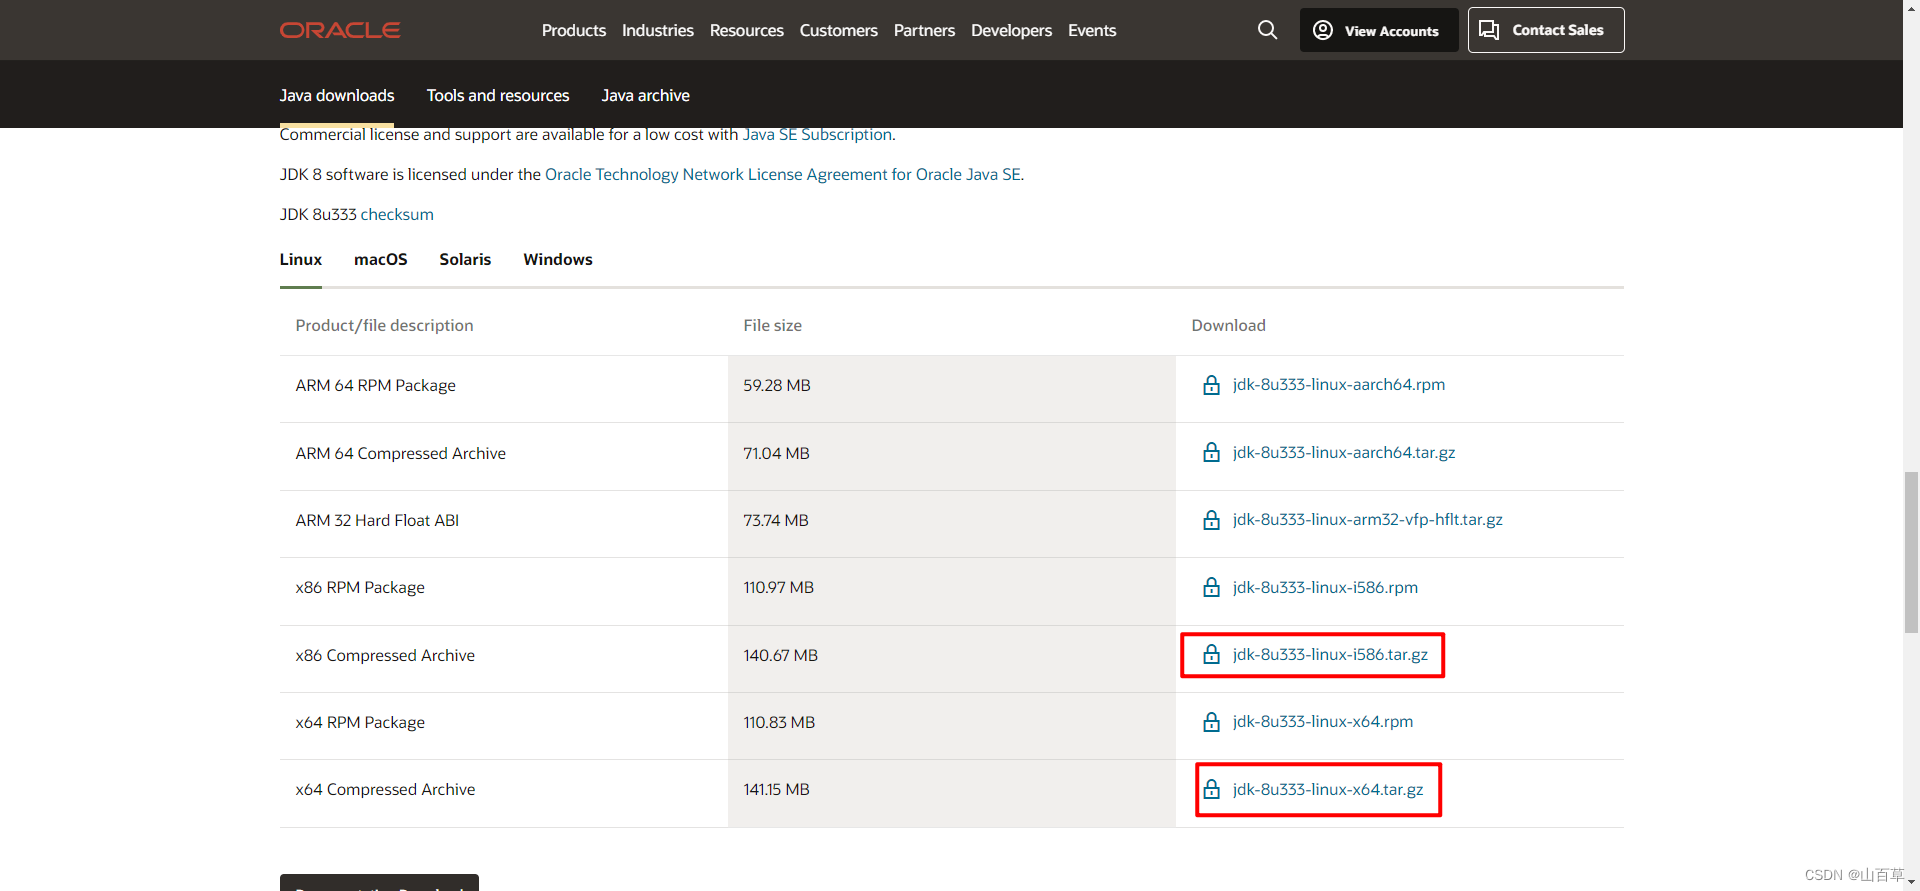Click the View Accounts button
This screenshot has height=891, width=1920.
1379,30
